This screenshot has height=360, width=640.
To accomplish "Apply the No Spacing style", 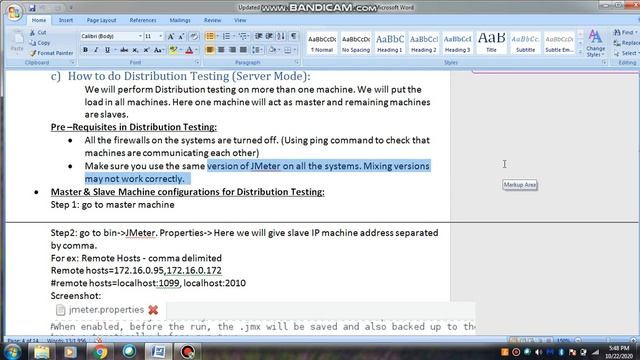I will pos(356,43).
